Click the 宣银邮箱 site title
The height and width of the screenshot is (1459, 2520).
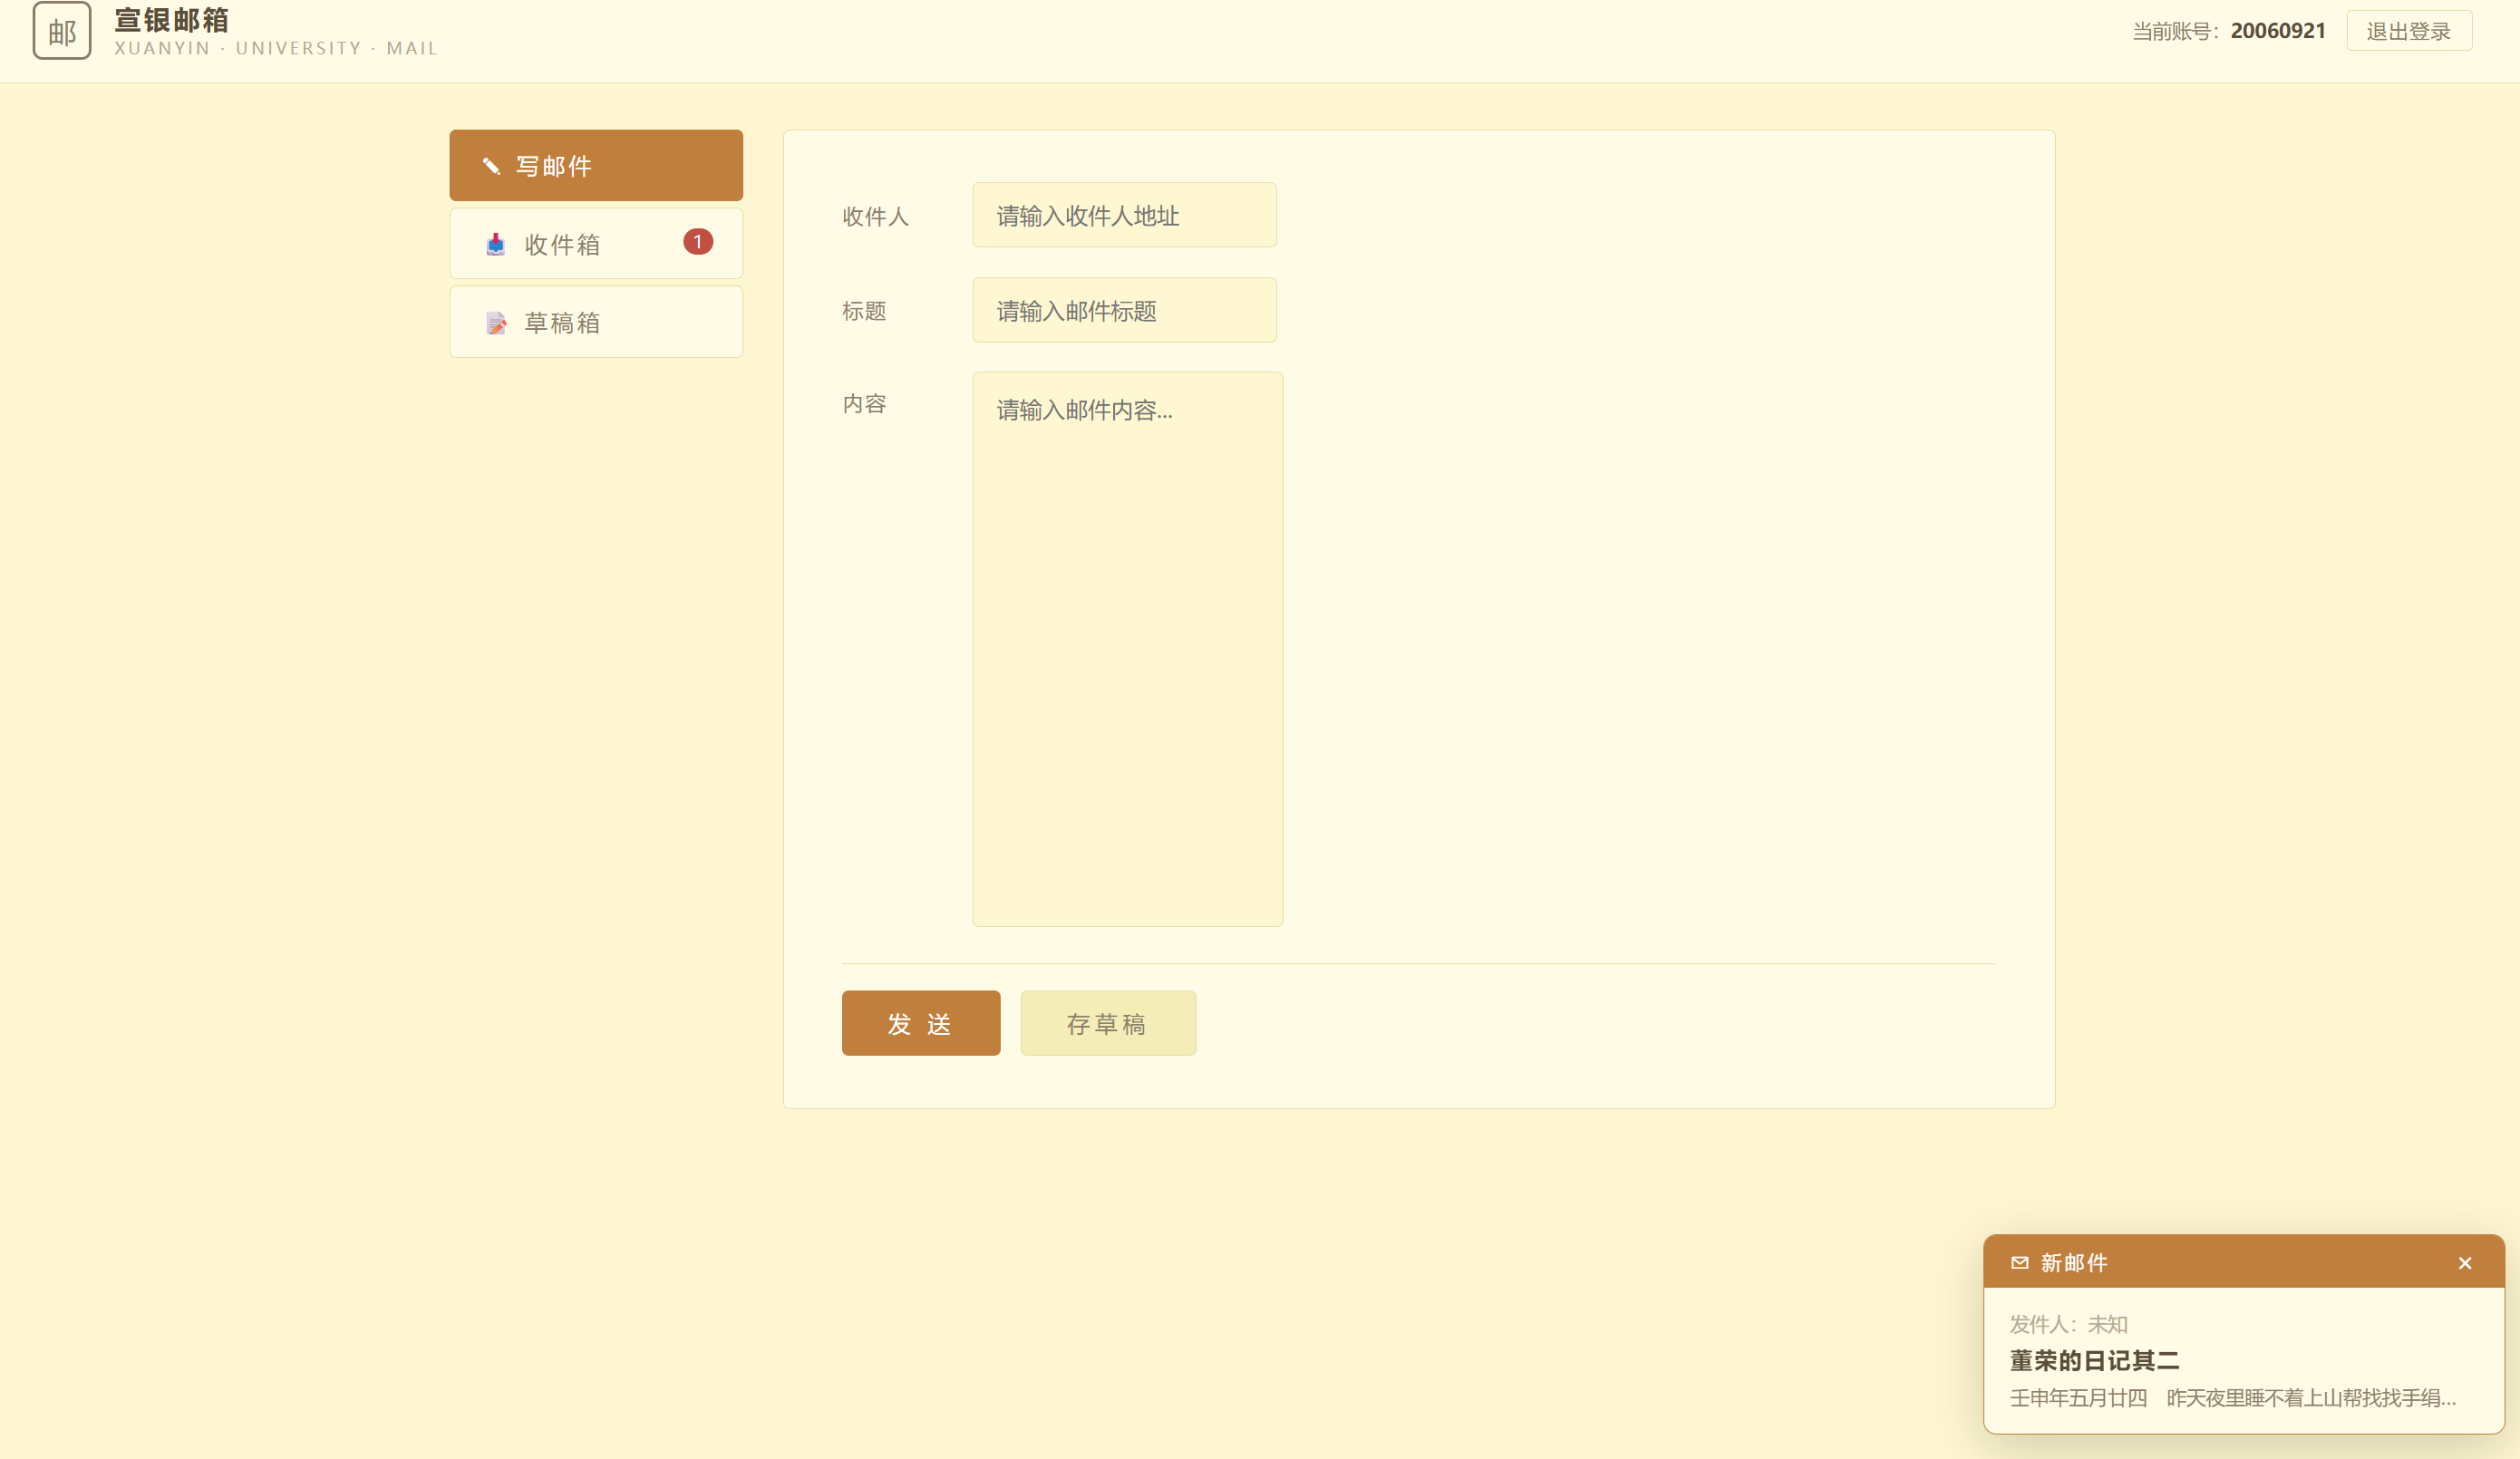click(x=172, y=20)
